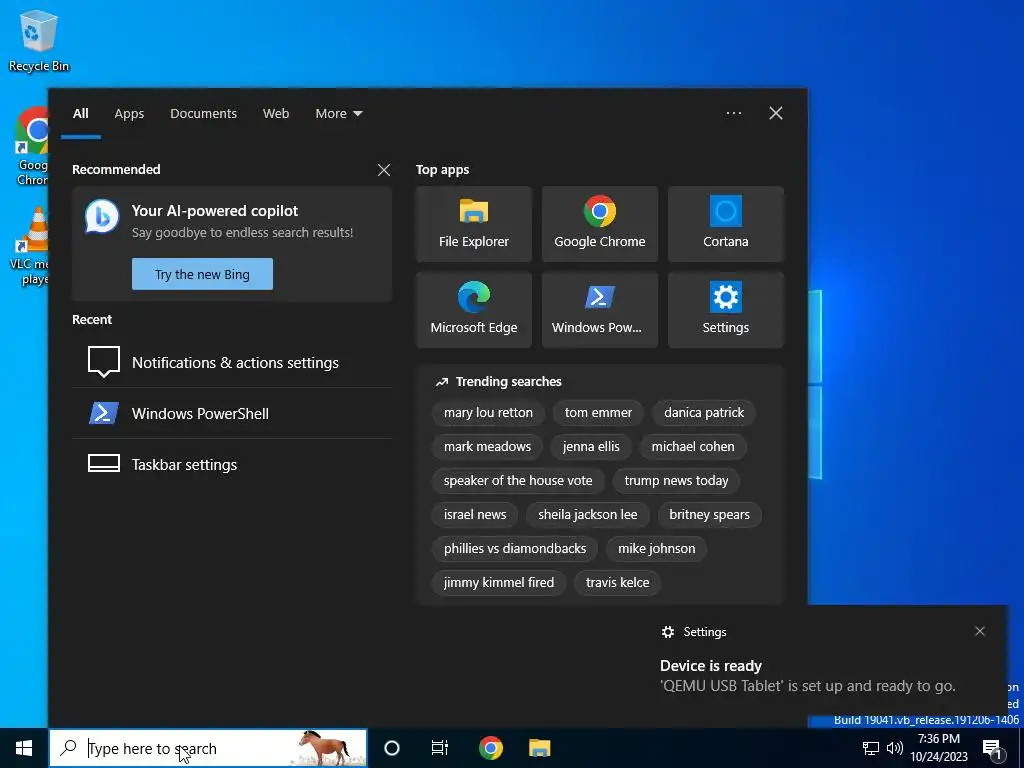Open File Explorer from Top apps
The height and width of the screenshot is (768, 1024).
tap(473, 224)
